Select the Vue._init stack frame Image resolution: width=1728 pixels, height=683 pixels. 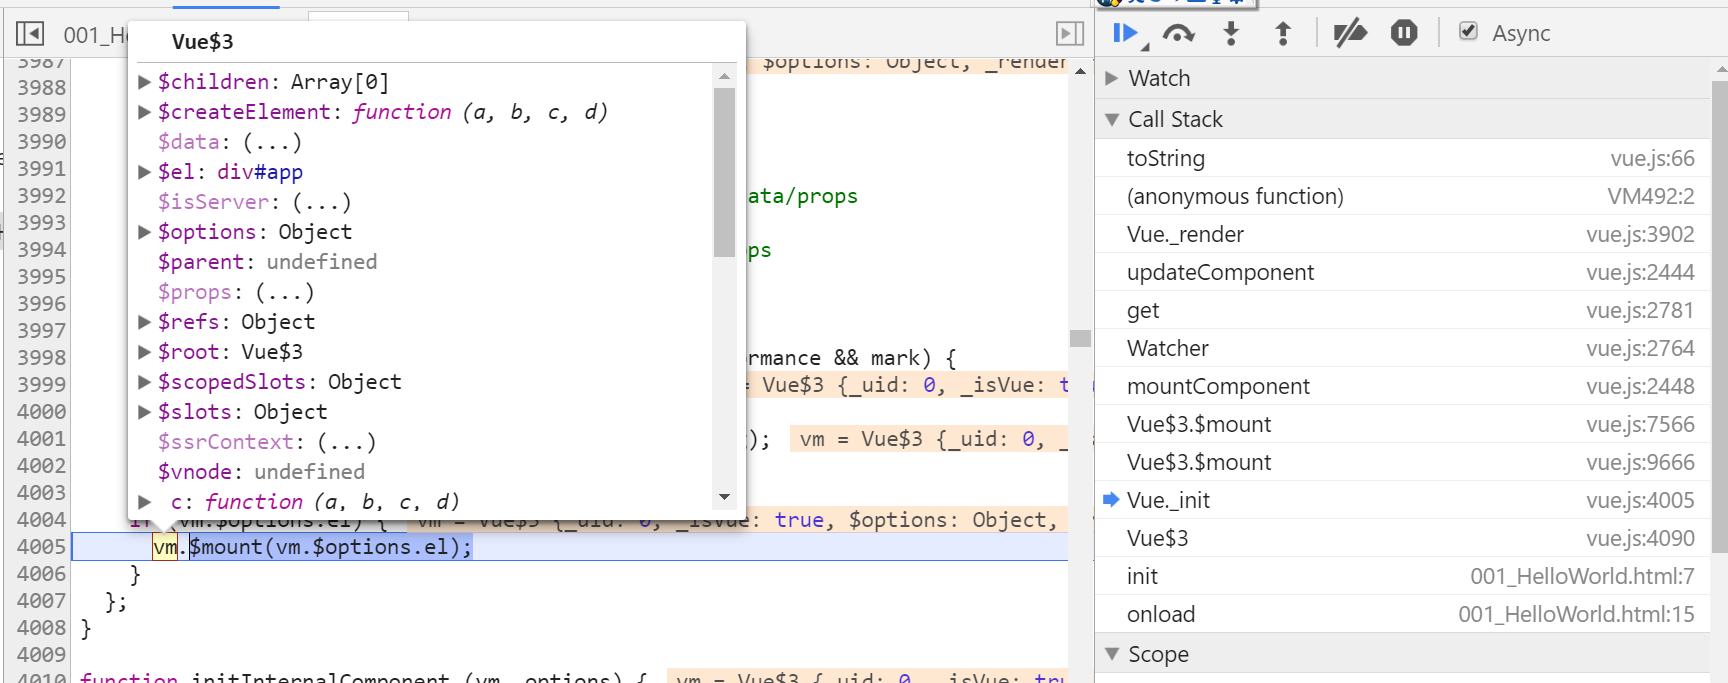click(x=1403, y=500)
